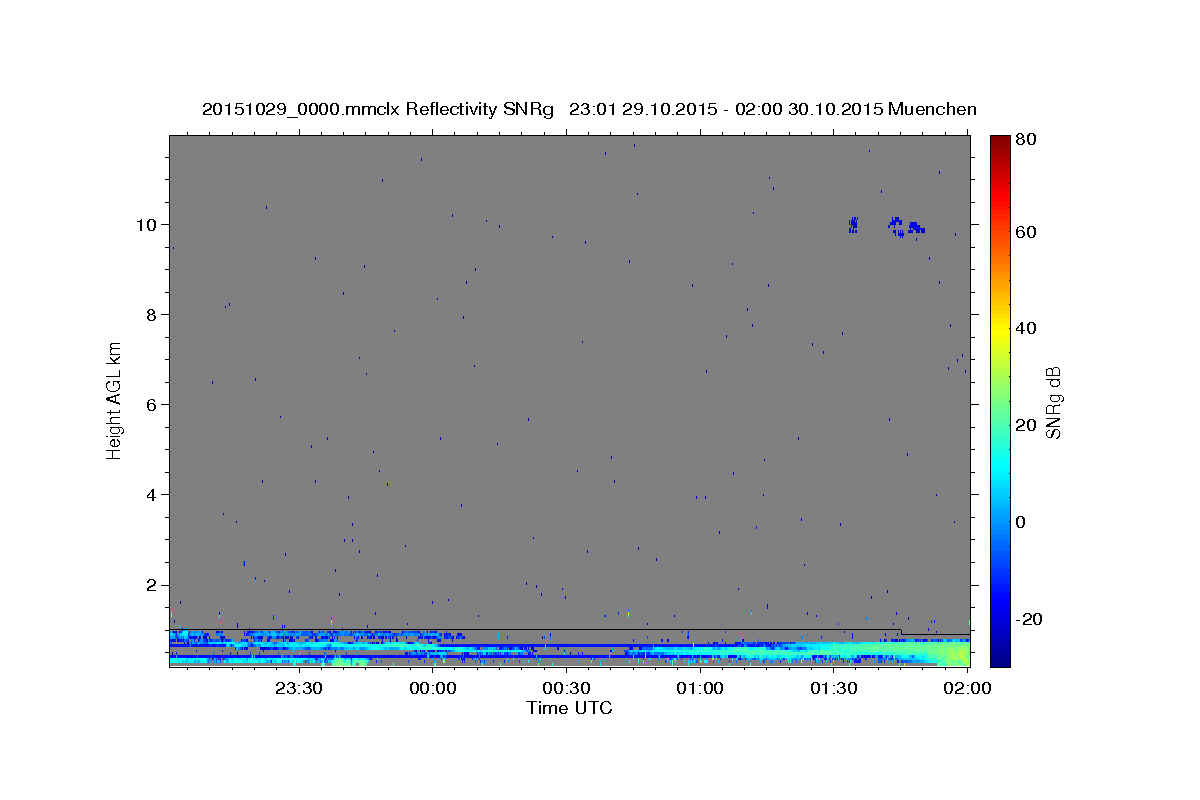This screenshot has width=1200, height=800.
Task: Click the colorbar value 40
Action: [1027, 328]
